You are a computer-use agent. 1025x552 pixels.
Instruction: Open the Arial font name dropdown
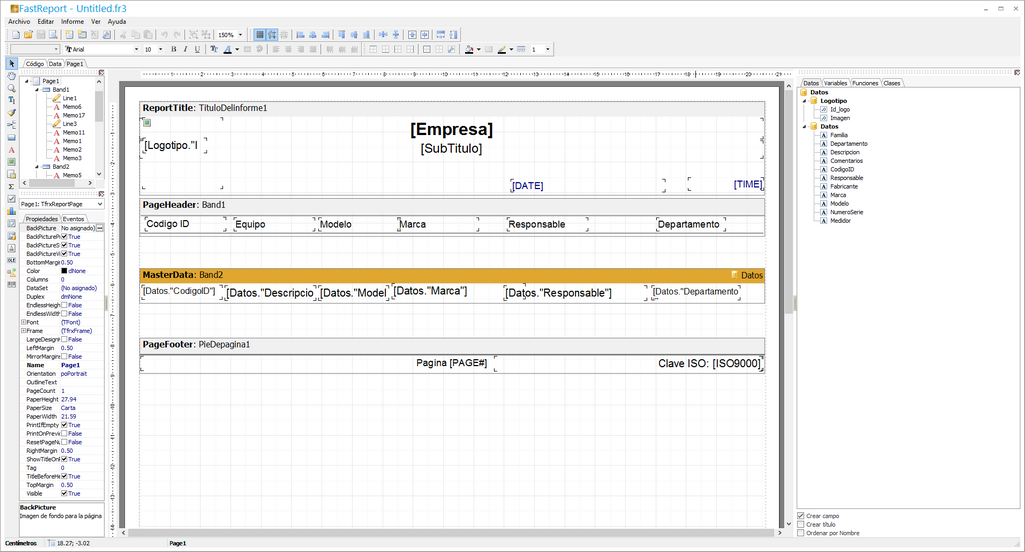(136, 49)
